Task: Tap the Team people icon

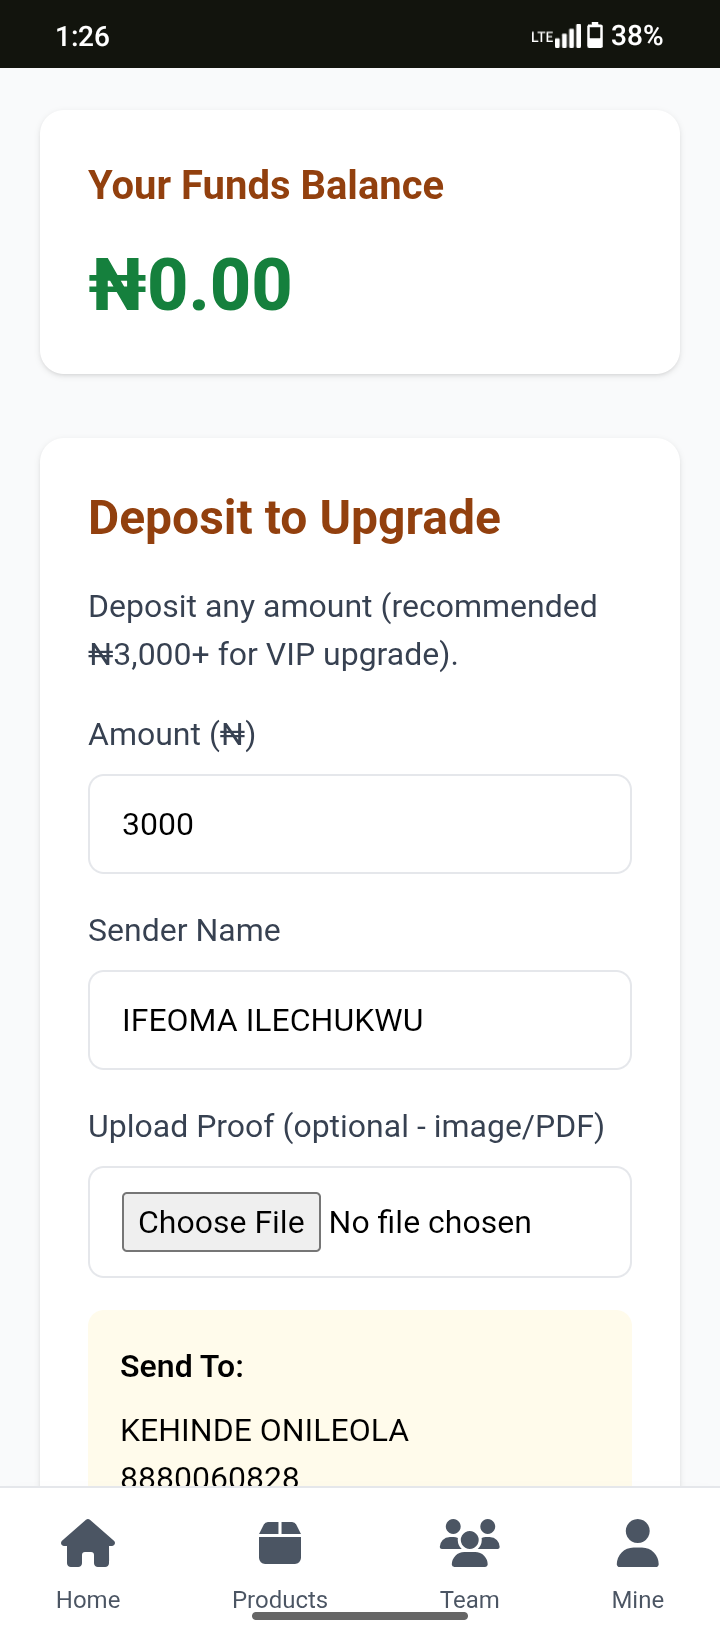Action: (469, 1542)
